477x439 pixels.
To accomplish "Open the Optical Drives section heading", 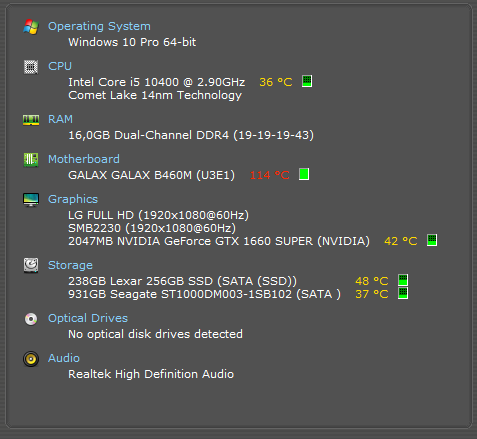I will click(88, 318).
